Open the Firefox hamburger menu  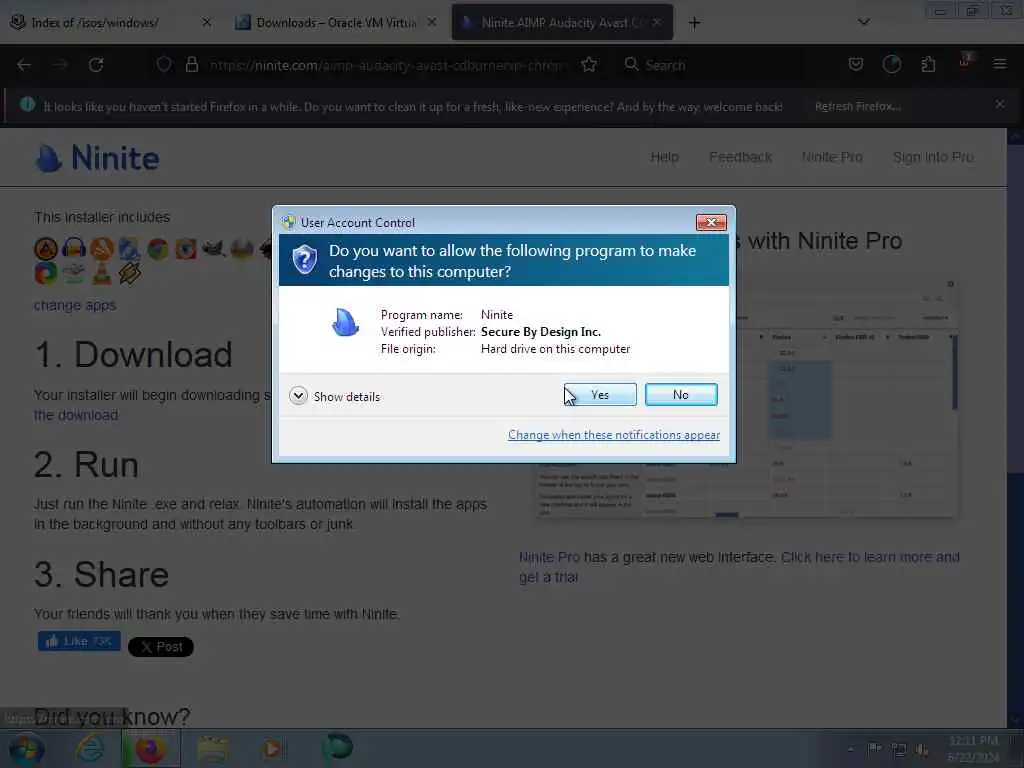click(x=999, y=64)
